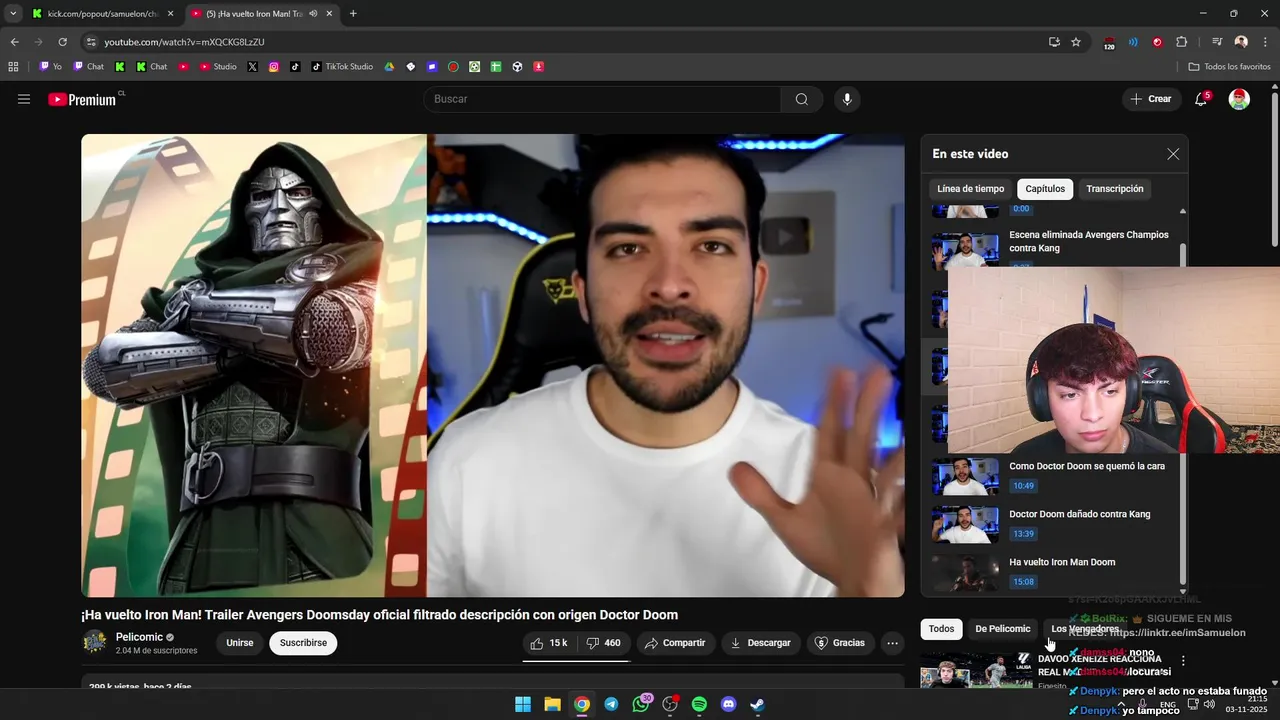Open the 'Yo' Twitch bookmark
This screenshot has height=720, width=1280.
(x=51, y=67)
